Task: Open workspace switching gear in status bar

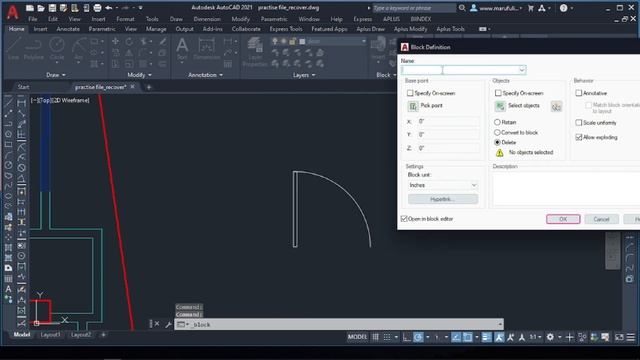Action: [x=550, y=337]
